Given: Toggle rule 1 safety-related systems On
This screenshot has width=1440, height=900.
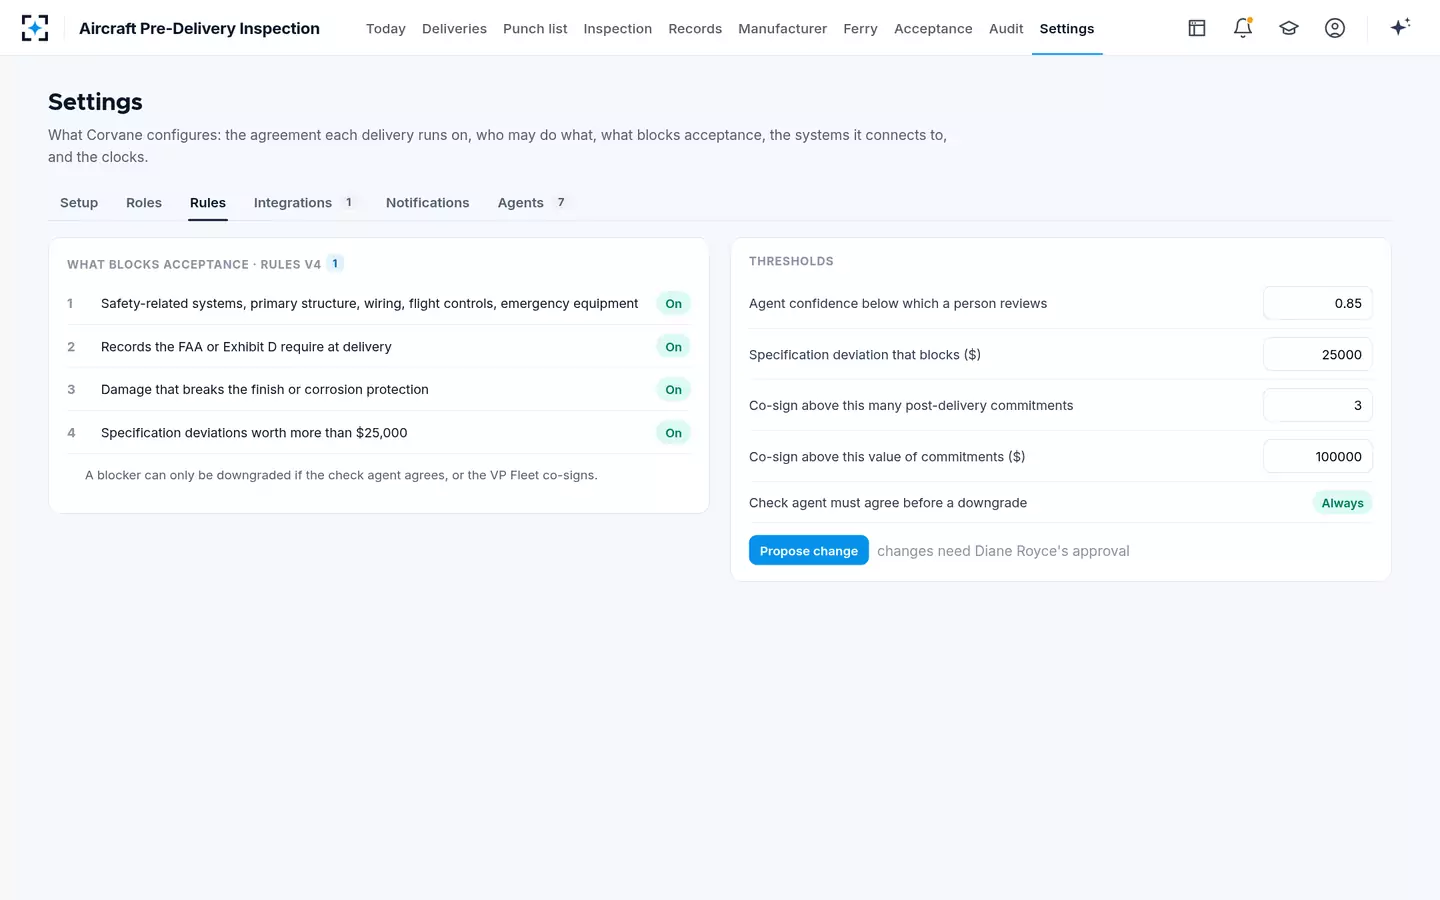Looking at the screenshot, I should (674, 304).
